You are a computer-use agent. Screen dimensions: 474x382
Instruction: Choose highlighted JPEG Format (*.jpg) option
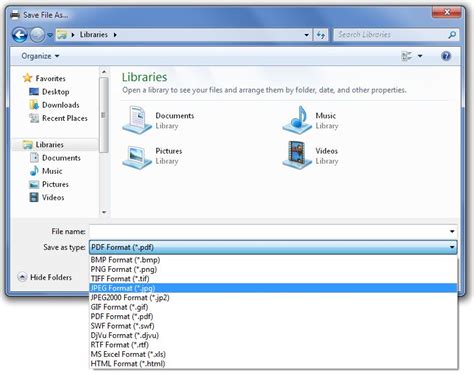pyautogui.click(x=273, y=288)
